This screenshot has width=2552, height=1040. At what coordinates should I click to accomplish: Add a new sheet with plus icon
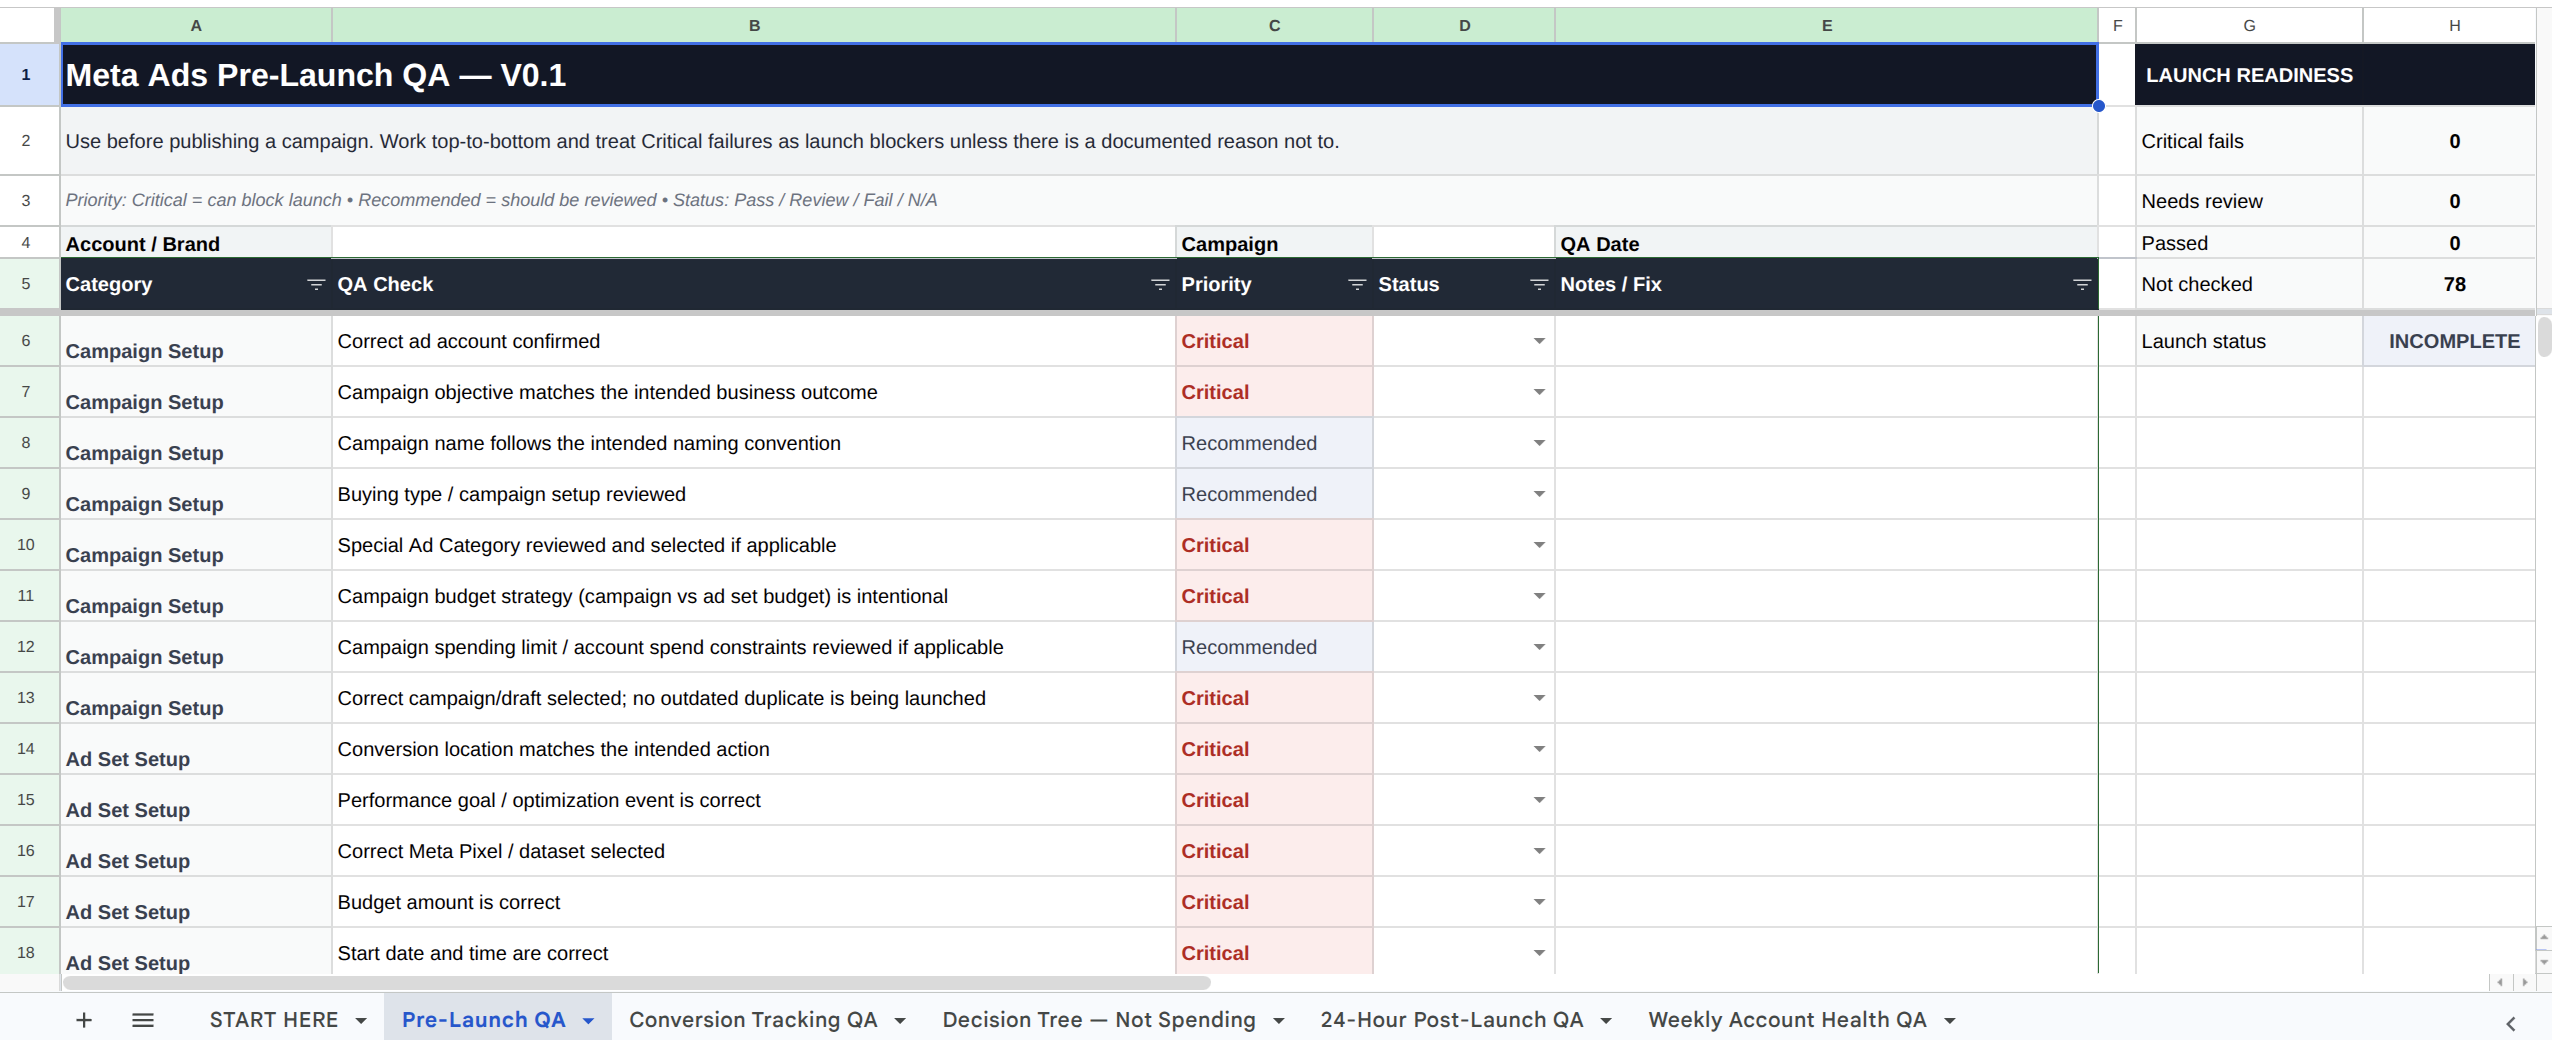(x=84, y=1020)
